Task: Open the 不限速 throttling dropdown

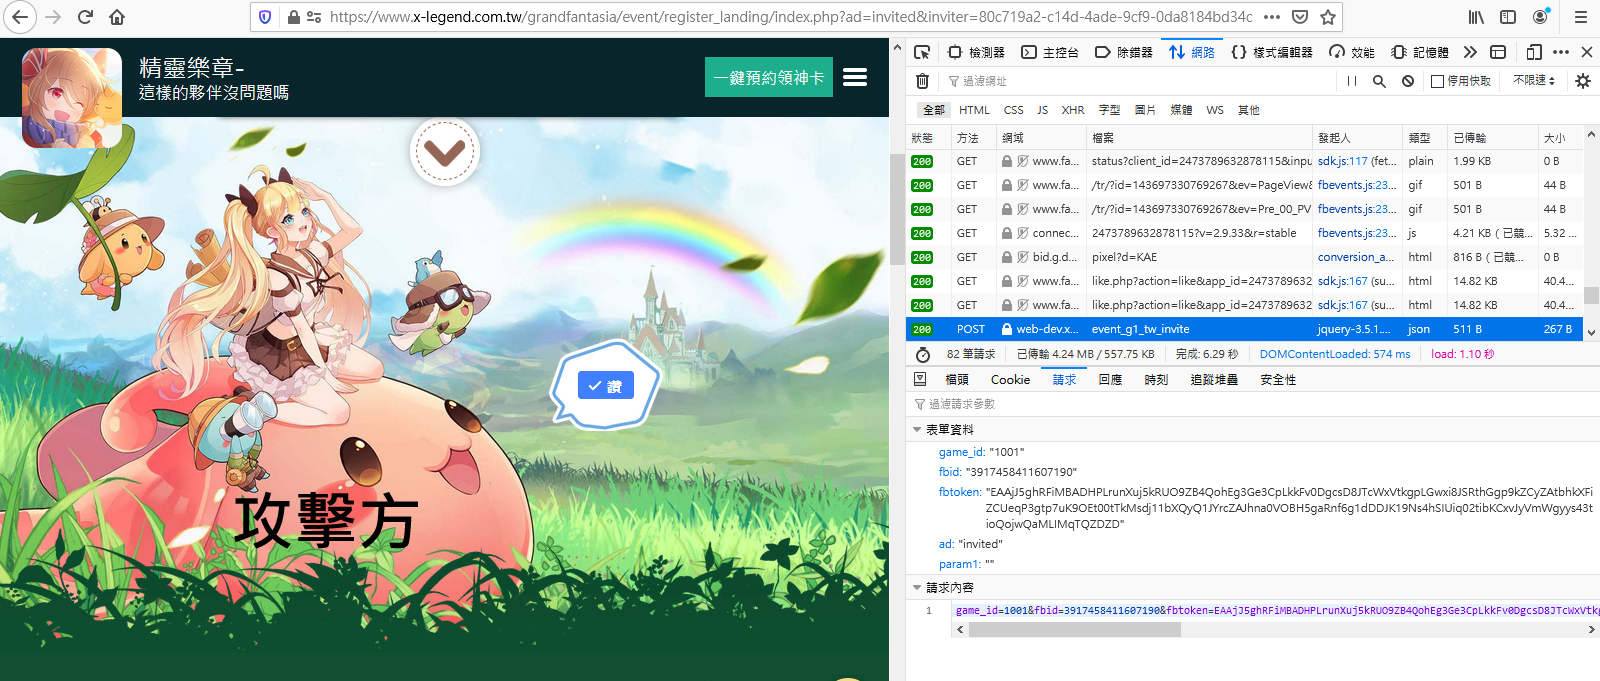Action: tap(1534, 80)
